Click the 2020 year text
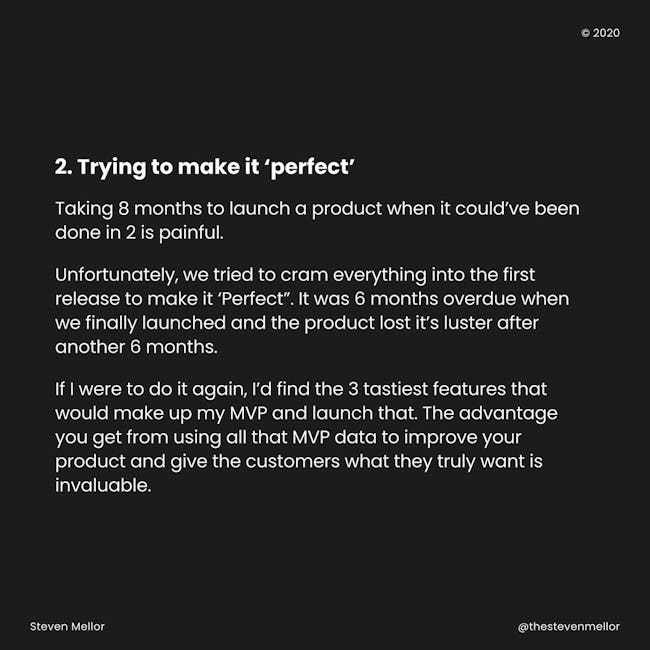The width and height of the screenshot is (650, 650). click(x=606, y=33)
